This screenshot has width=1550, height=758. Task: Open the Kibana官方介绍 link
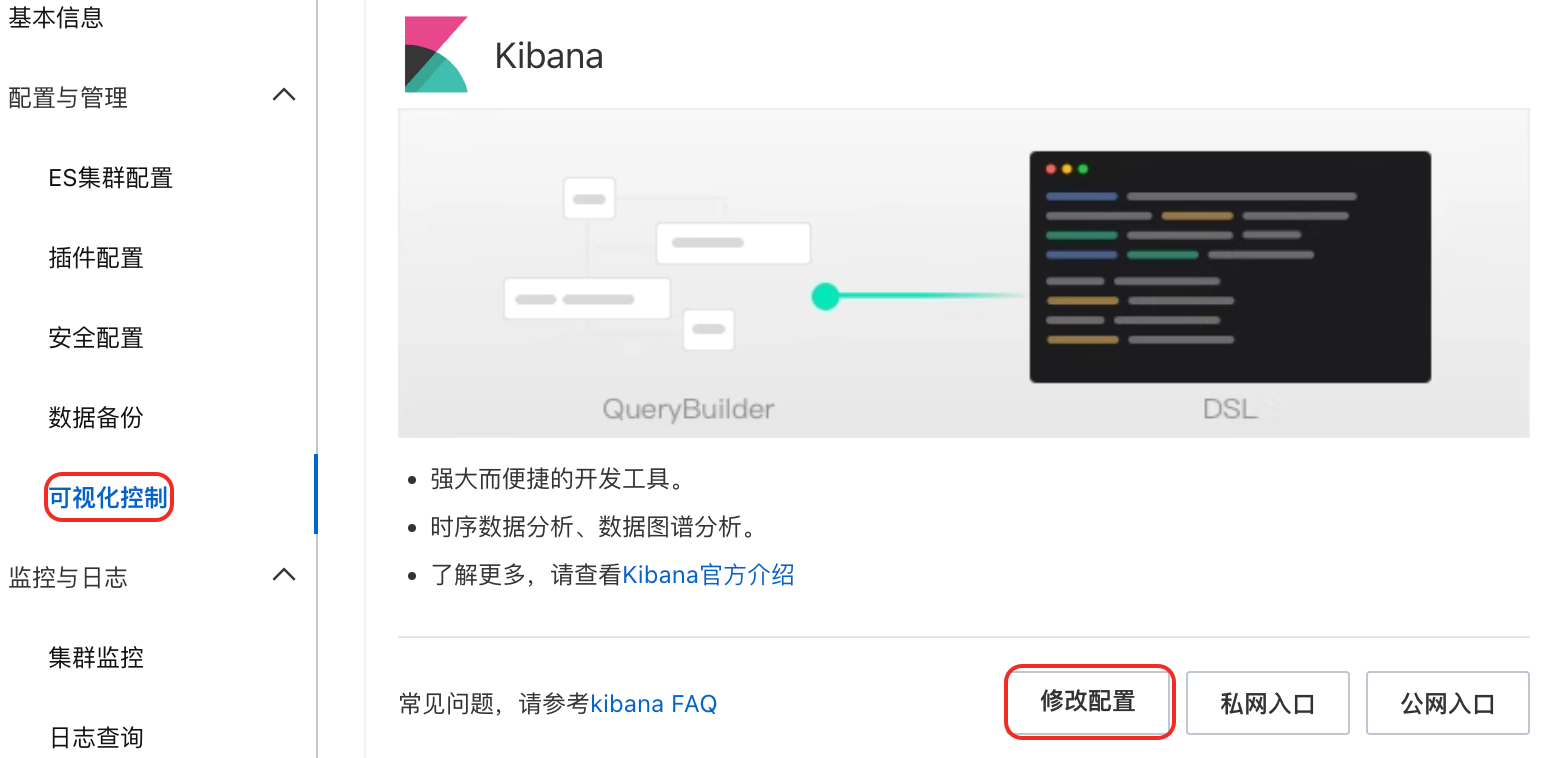pyautogui.click(x=708, y=575)
